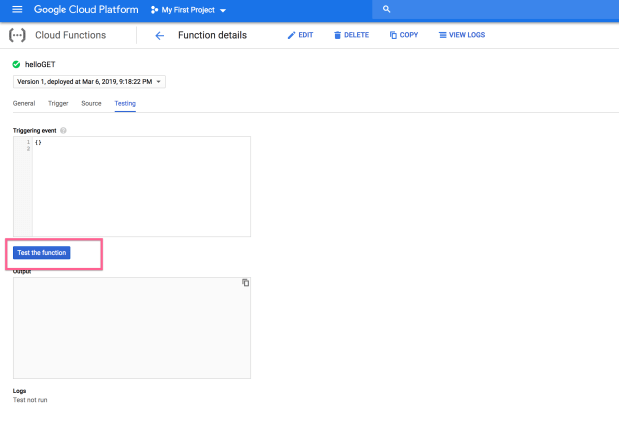Image resolution: width=619 pixels, height=426 pixels.
Task: Open View Logs from toolbar
Action: click(461, 35)
